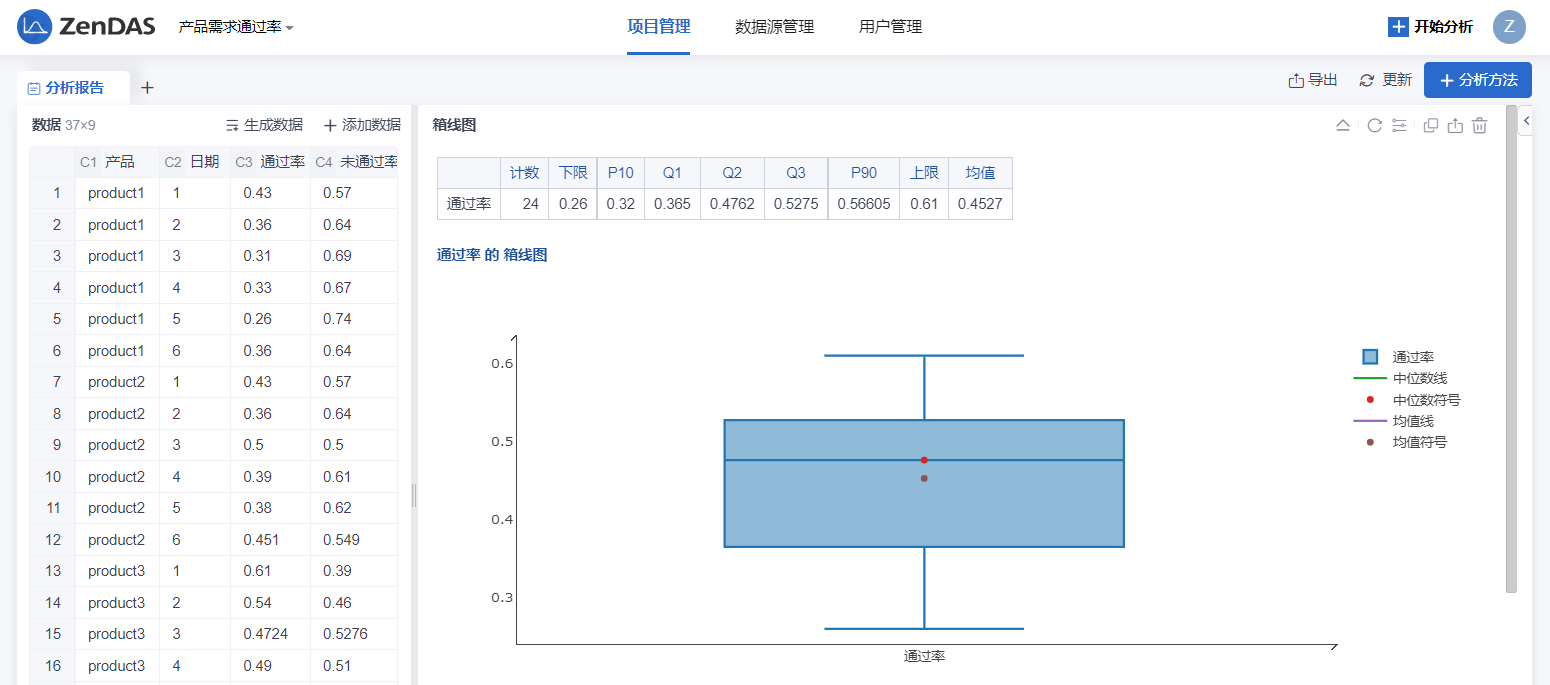Select column header C3 通过率

[270, 161]
